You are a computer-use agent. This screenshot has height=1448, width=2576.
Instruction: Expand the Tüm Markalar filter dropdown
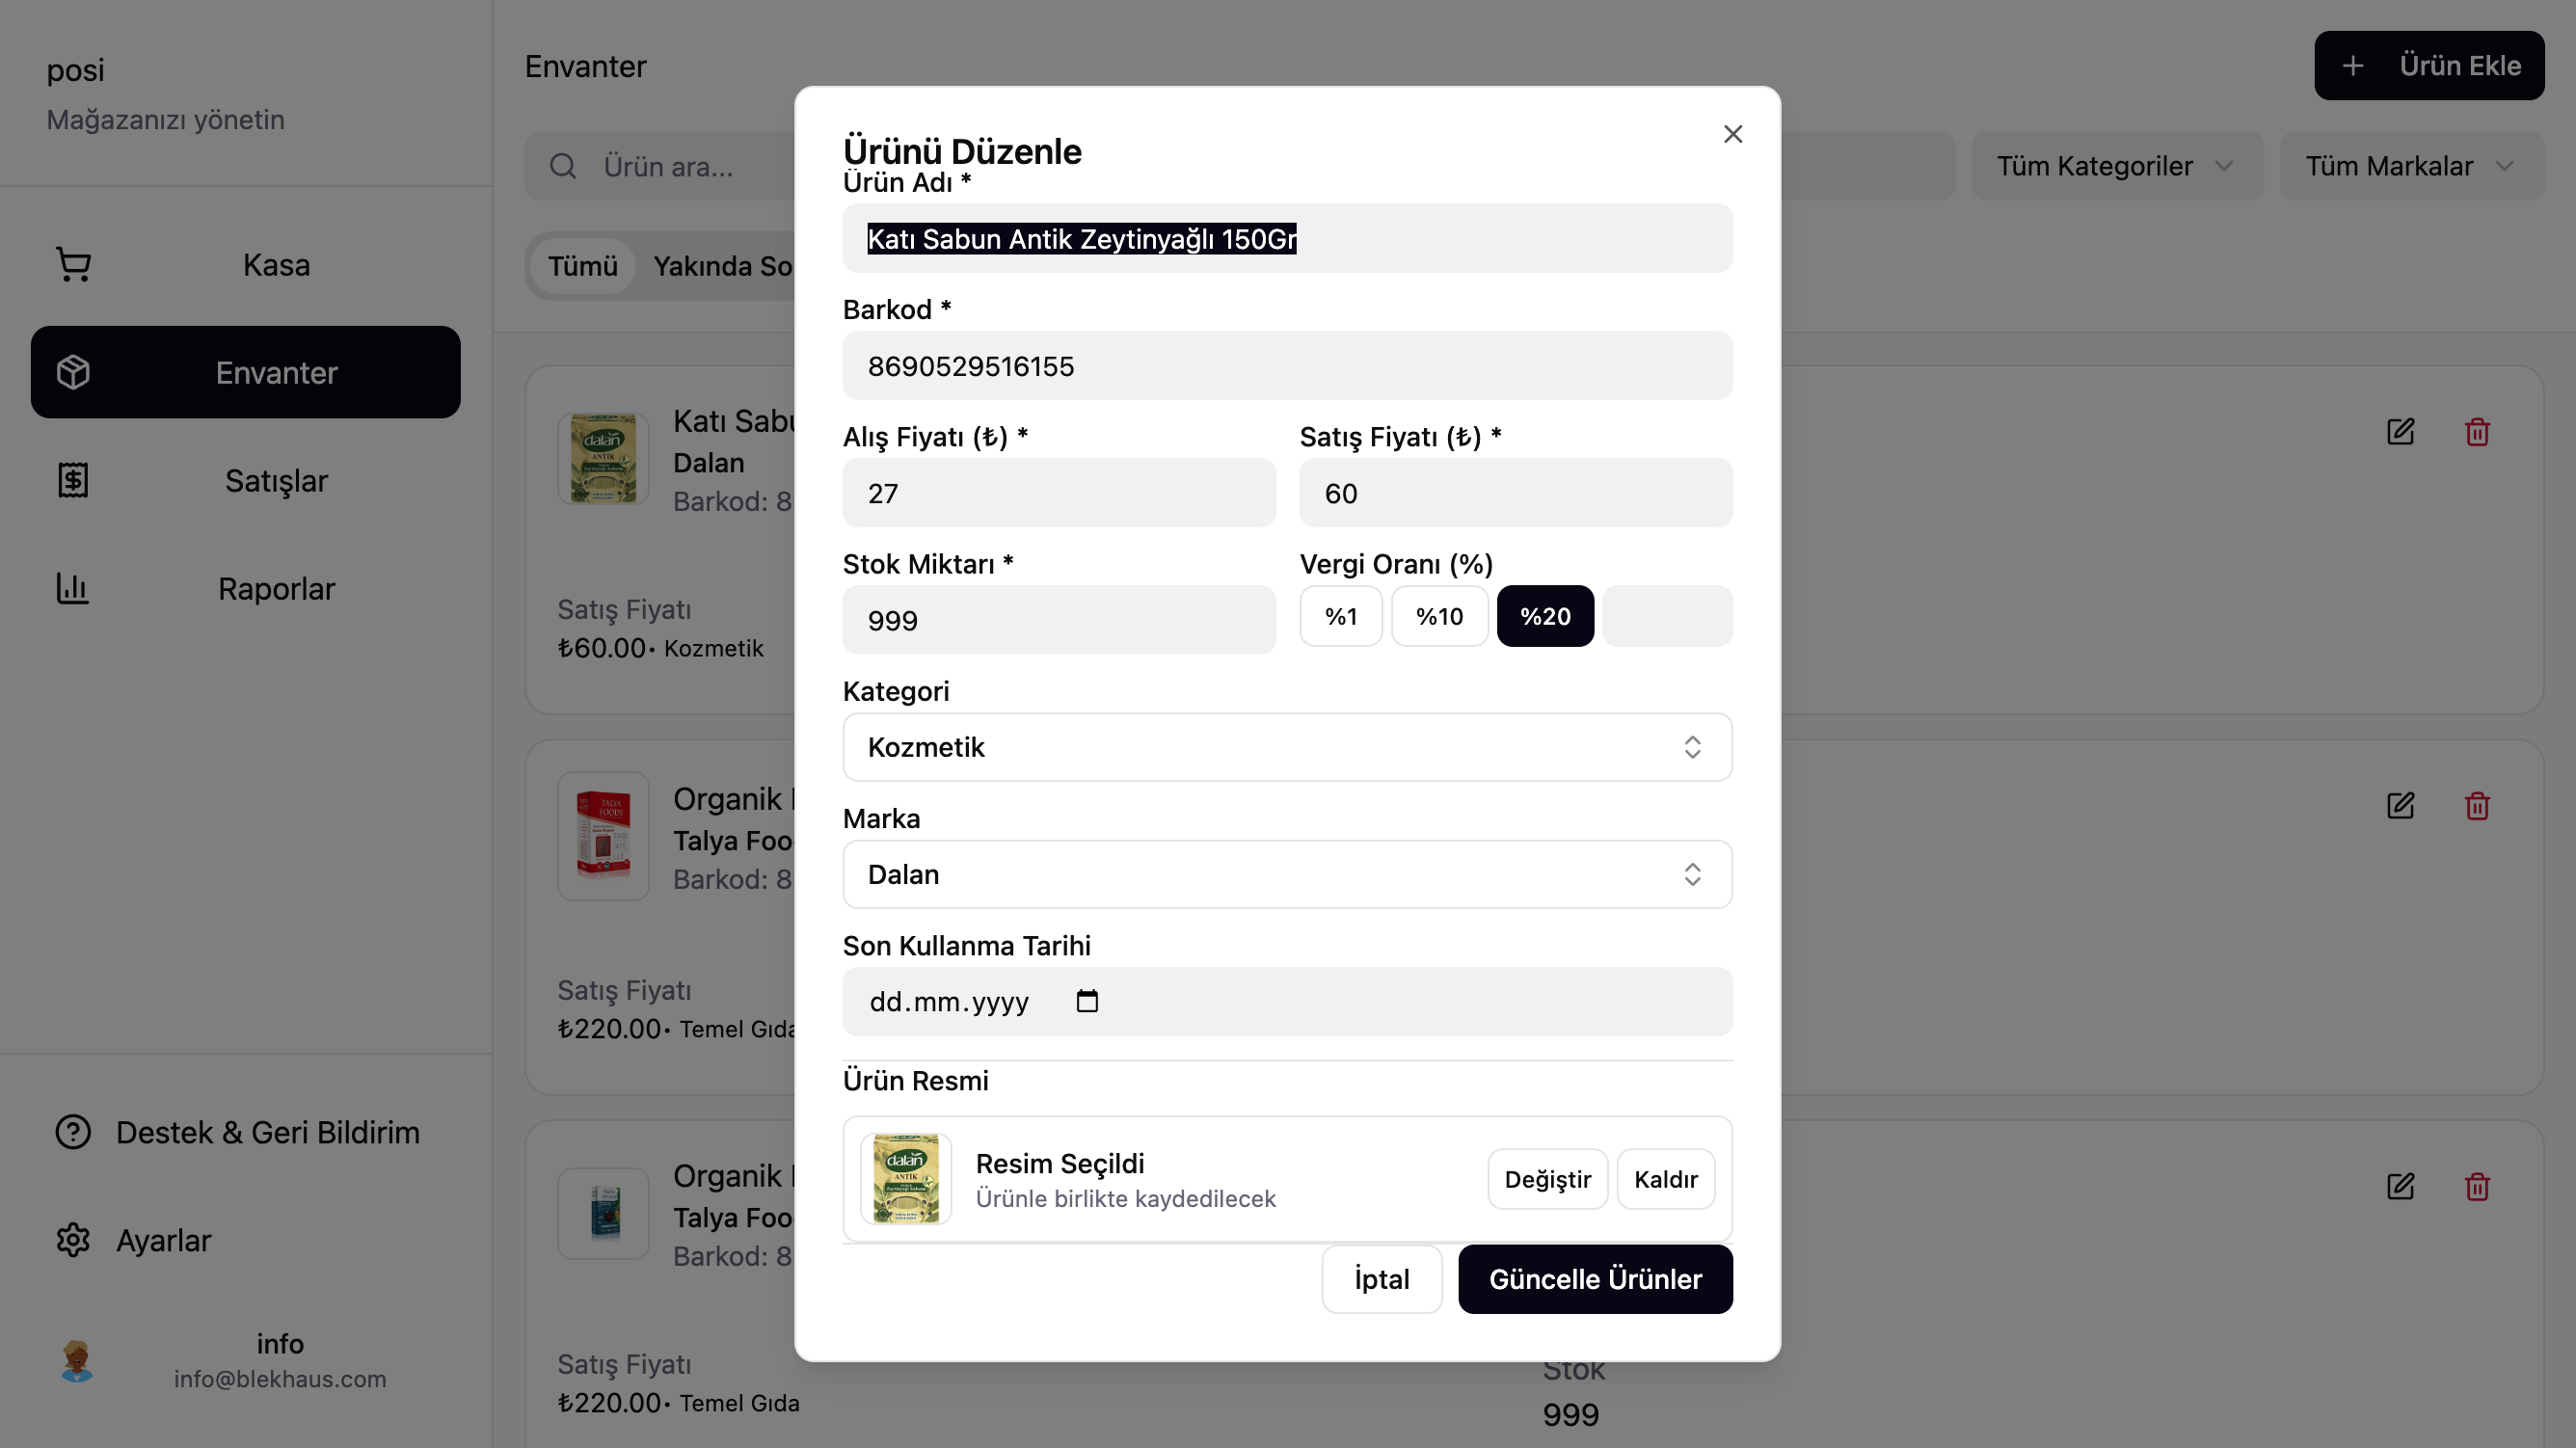coord(2410,166)
